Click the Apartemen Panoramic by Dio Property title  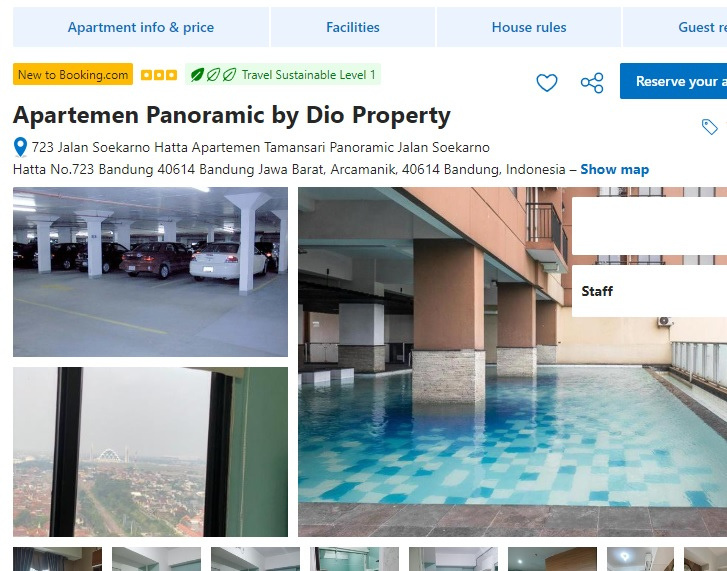coord(232,115)
